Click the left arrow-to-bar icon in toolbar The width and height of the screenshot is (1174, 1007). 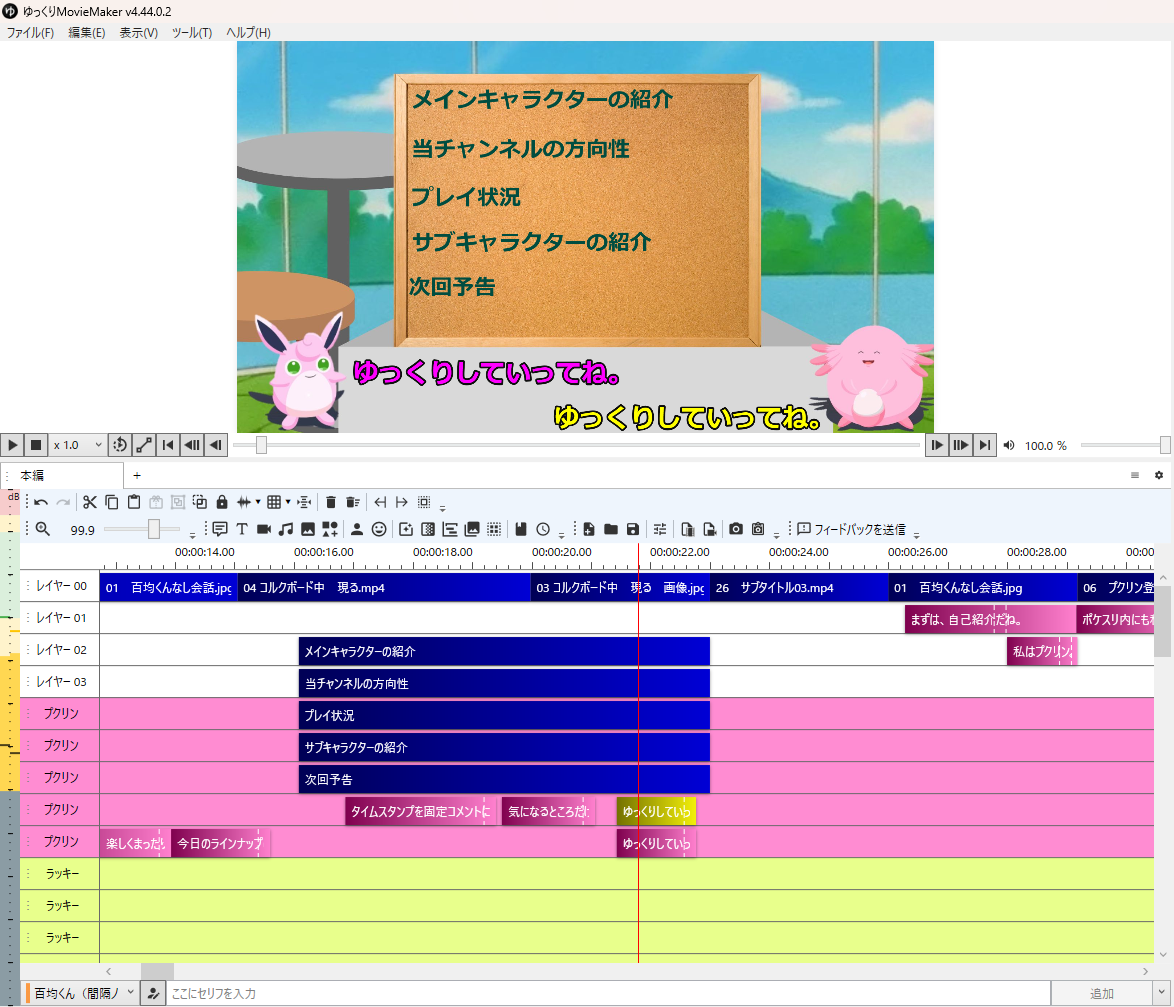coord(380,502)
